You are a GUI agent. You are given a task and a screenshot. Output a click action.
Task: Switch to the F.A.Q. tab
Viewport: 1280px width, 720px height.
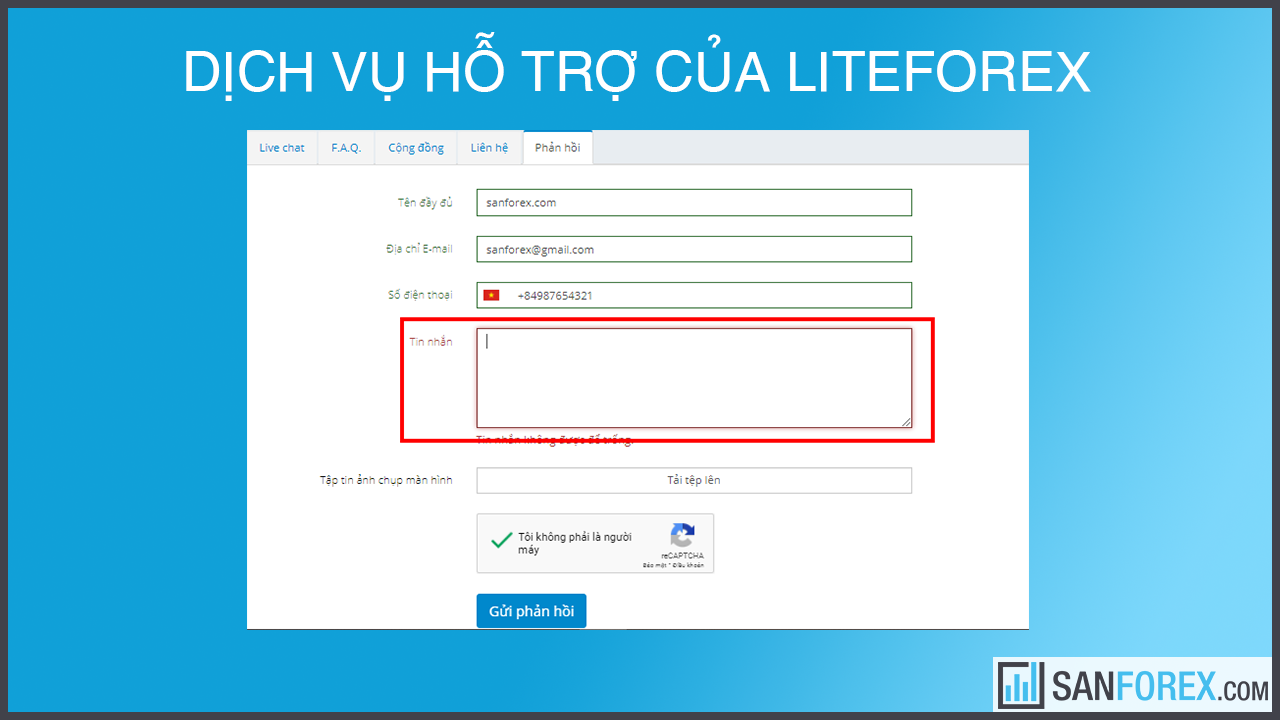(x=346, y=148)
